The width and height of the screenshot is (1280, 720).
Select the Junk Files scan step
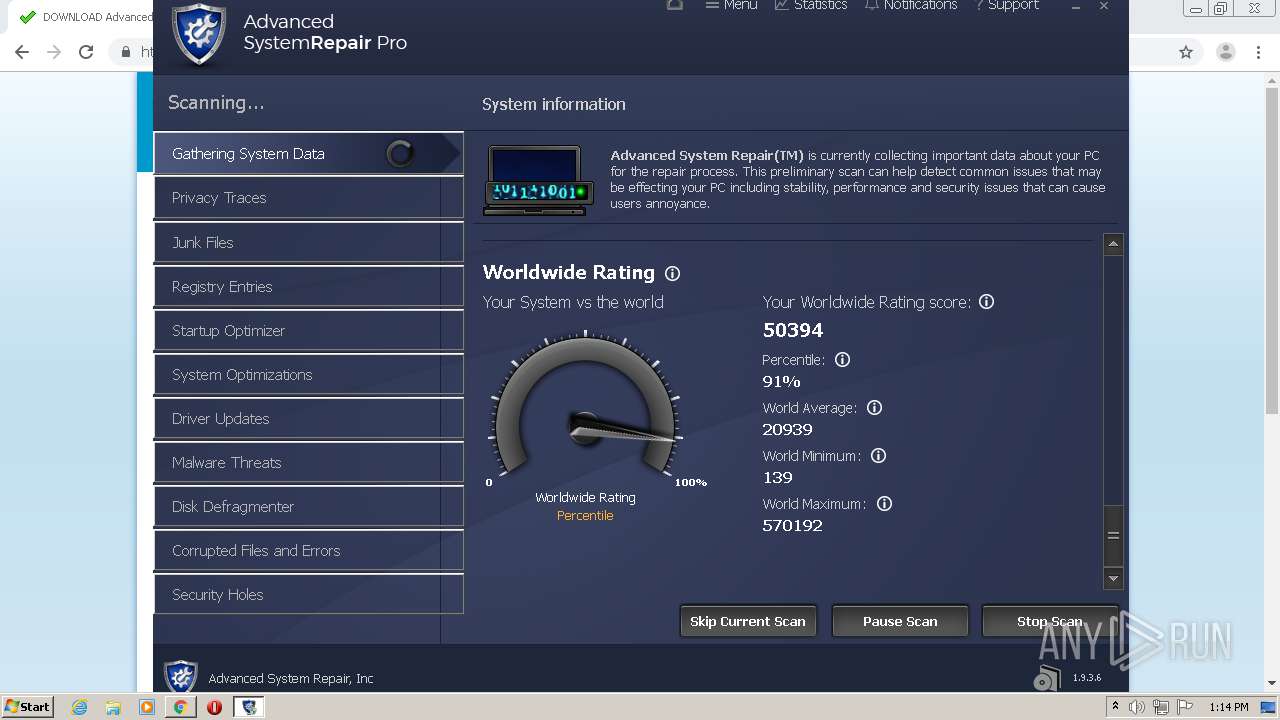[x=308, y=242]
